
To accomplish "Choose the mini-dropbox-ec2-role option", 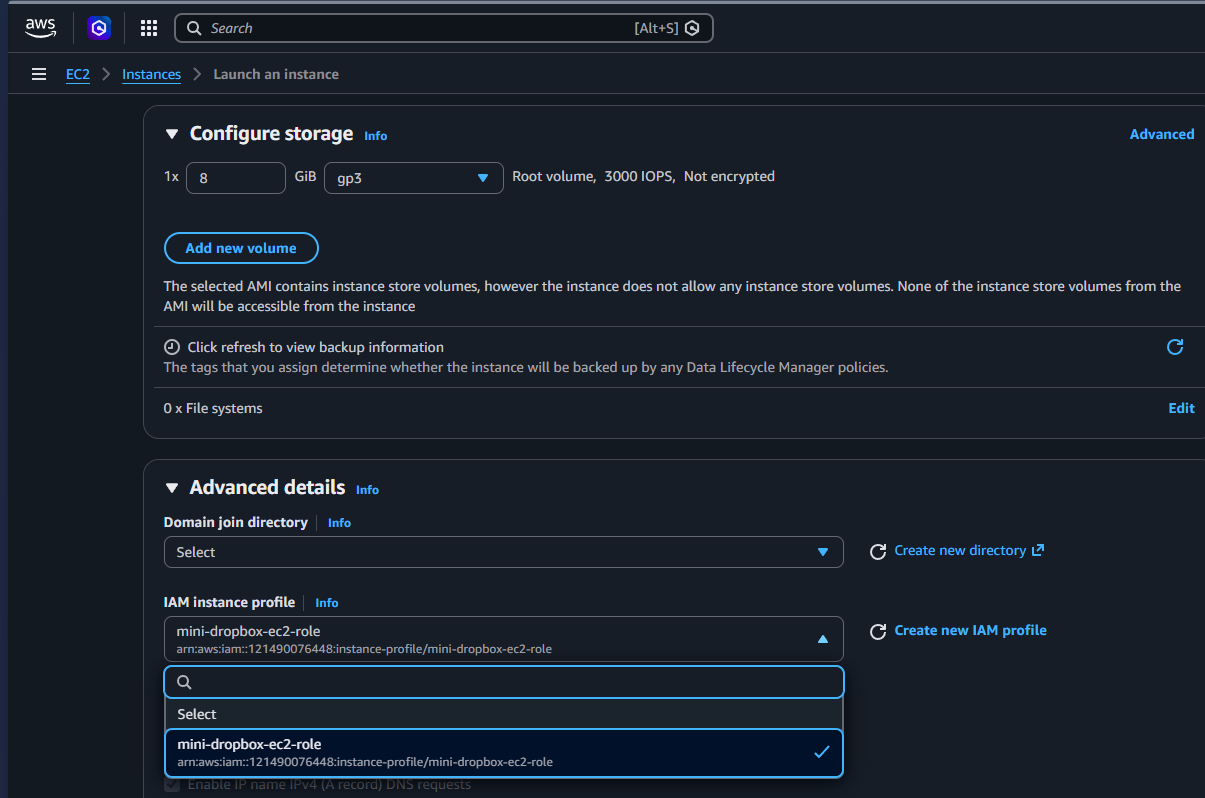I will coord(503,752).
